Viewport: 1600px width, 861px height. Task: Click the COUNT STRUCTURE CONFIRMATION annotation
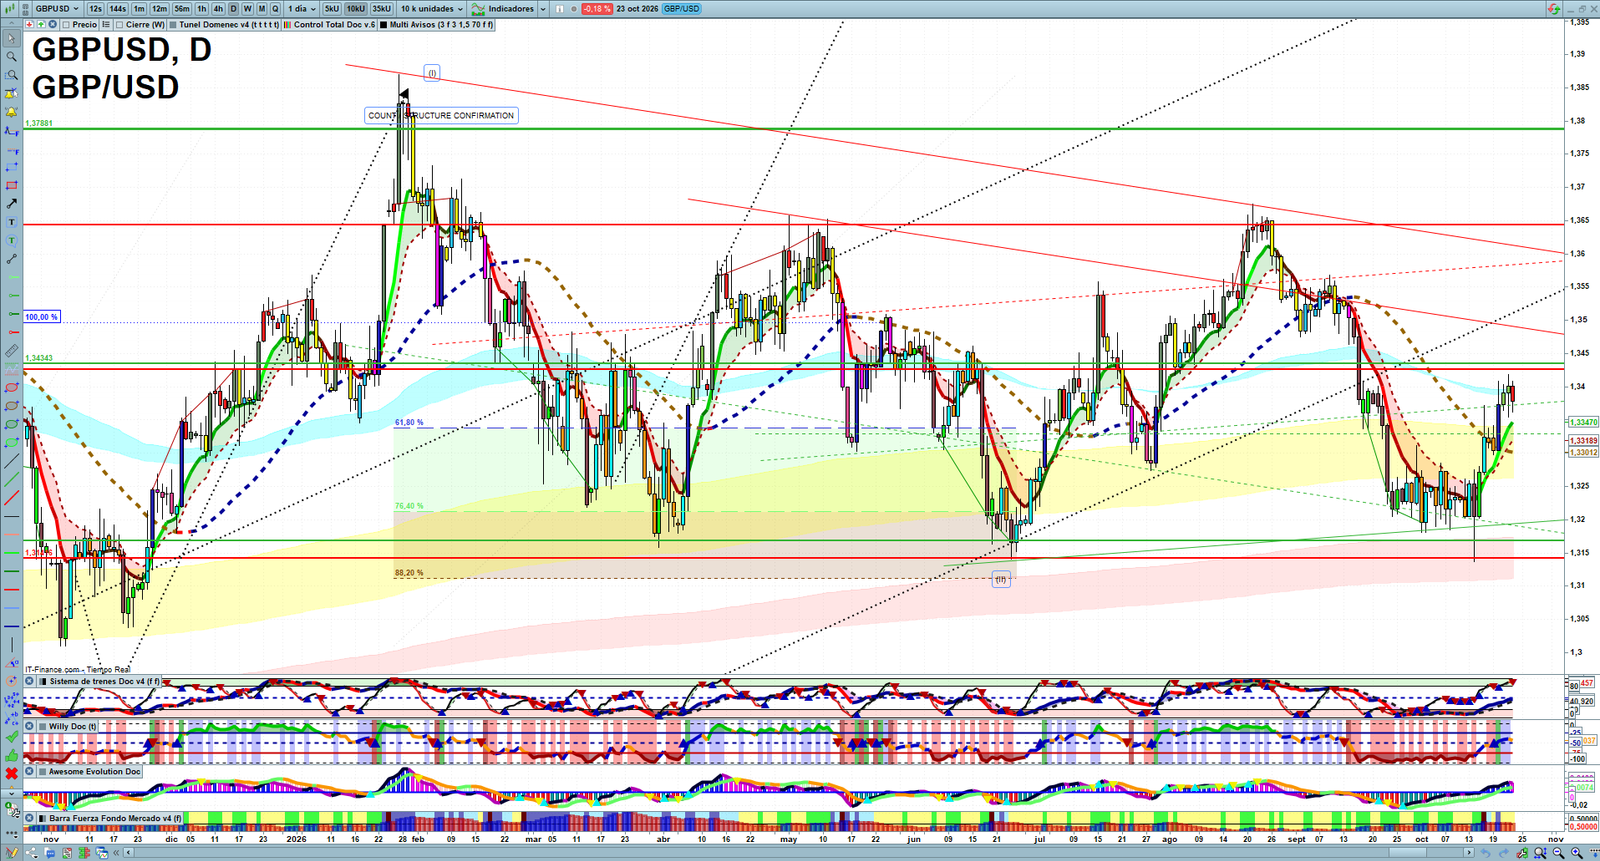(441, 116)
